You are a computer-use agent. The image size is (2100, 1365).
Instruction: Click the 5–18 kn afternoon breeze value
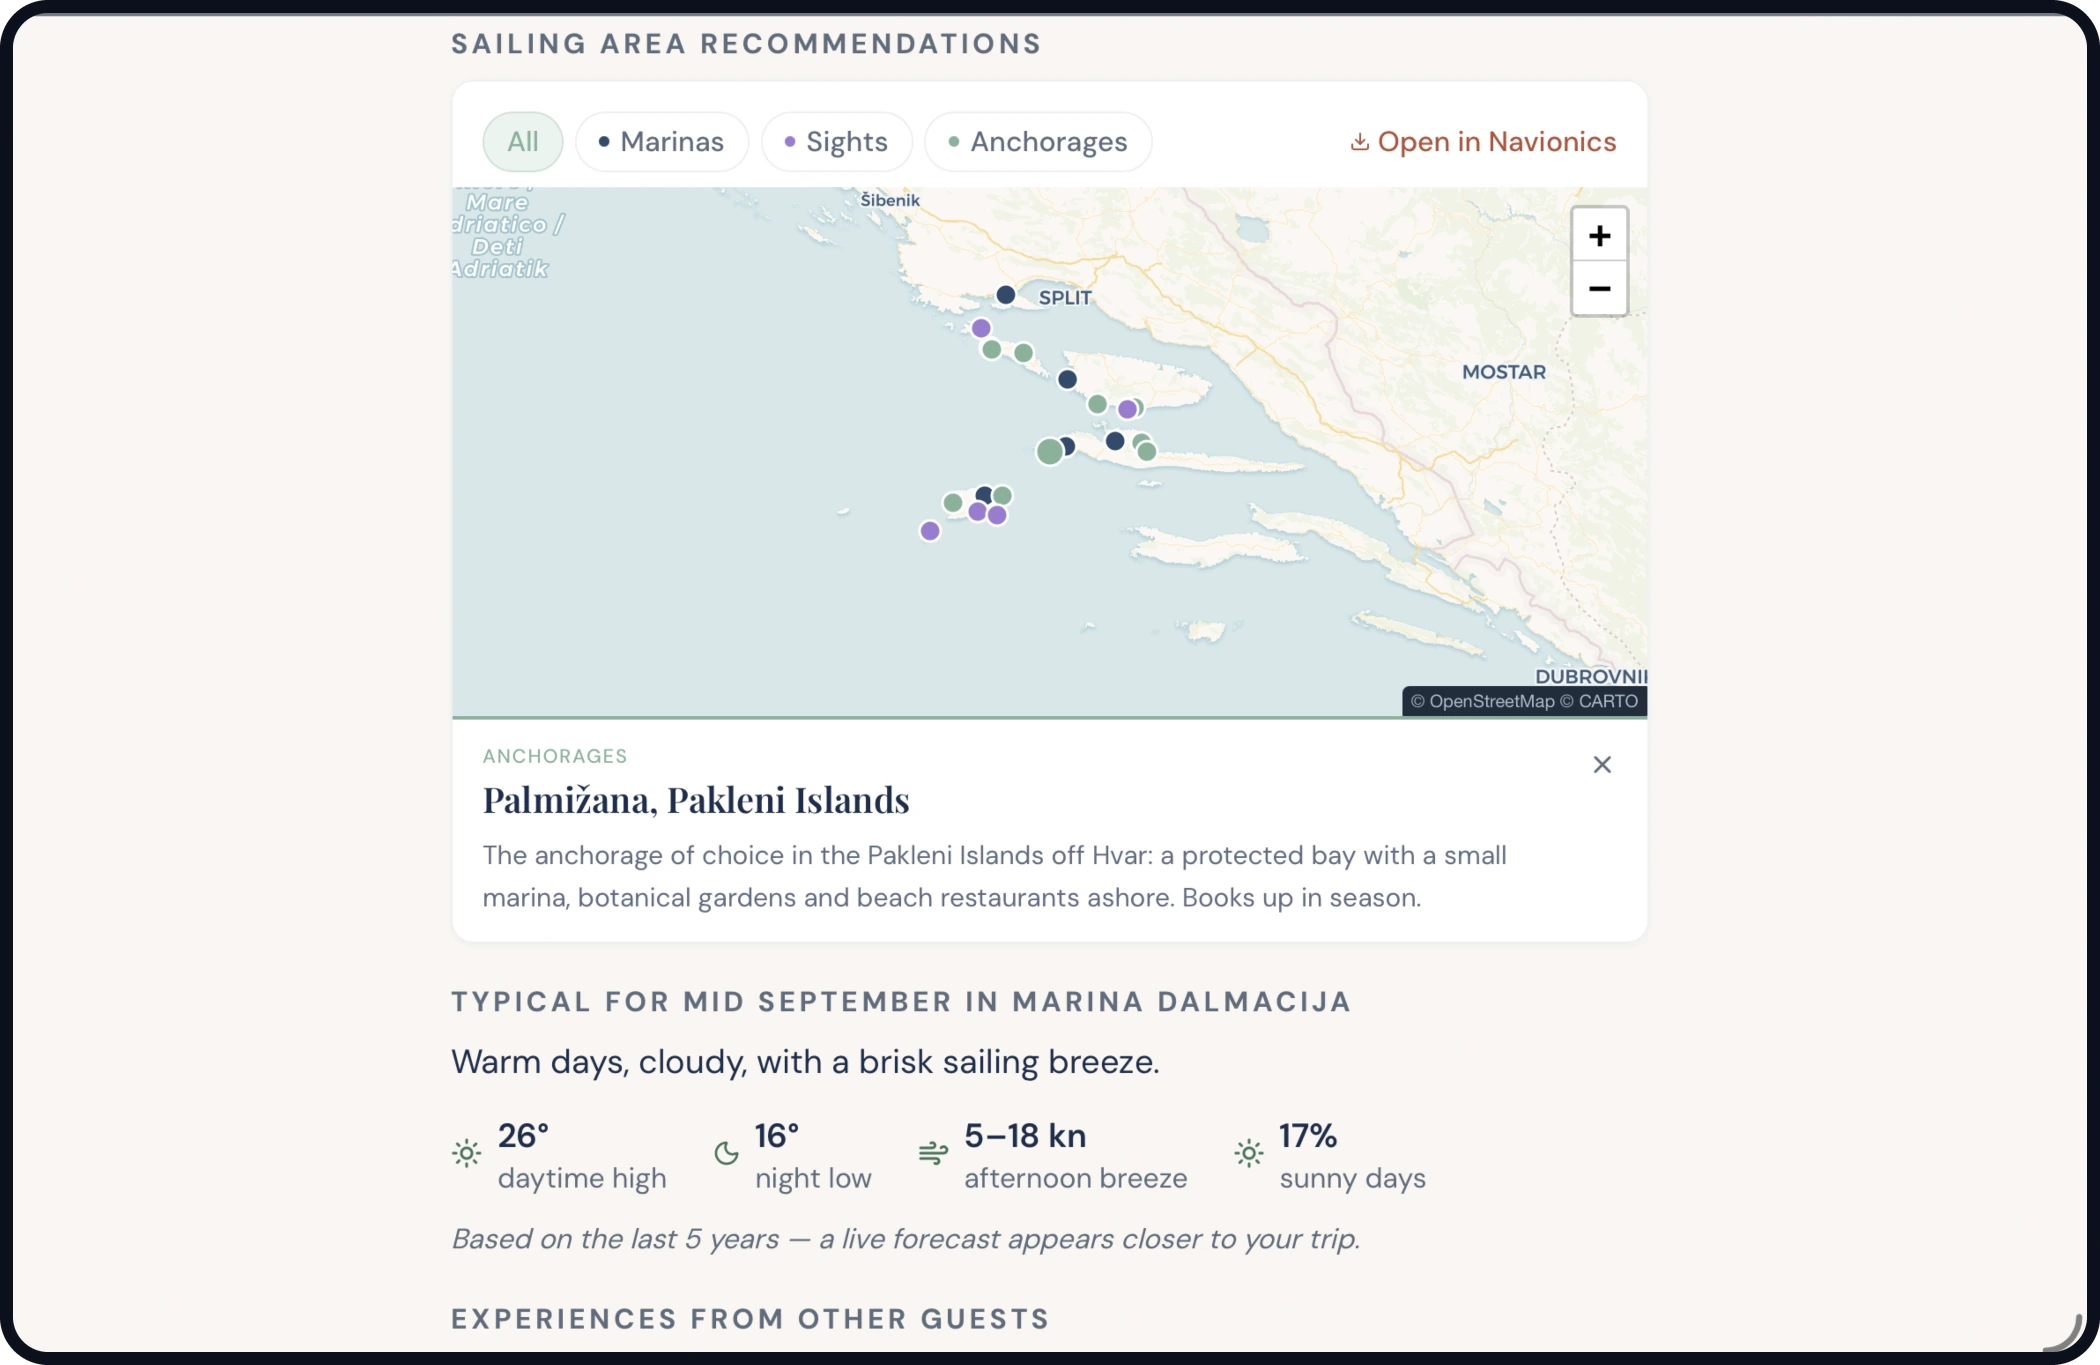click(1025, 1136)
